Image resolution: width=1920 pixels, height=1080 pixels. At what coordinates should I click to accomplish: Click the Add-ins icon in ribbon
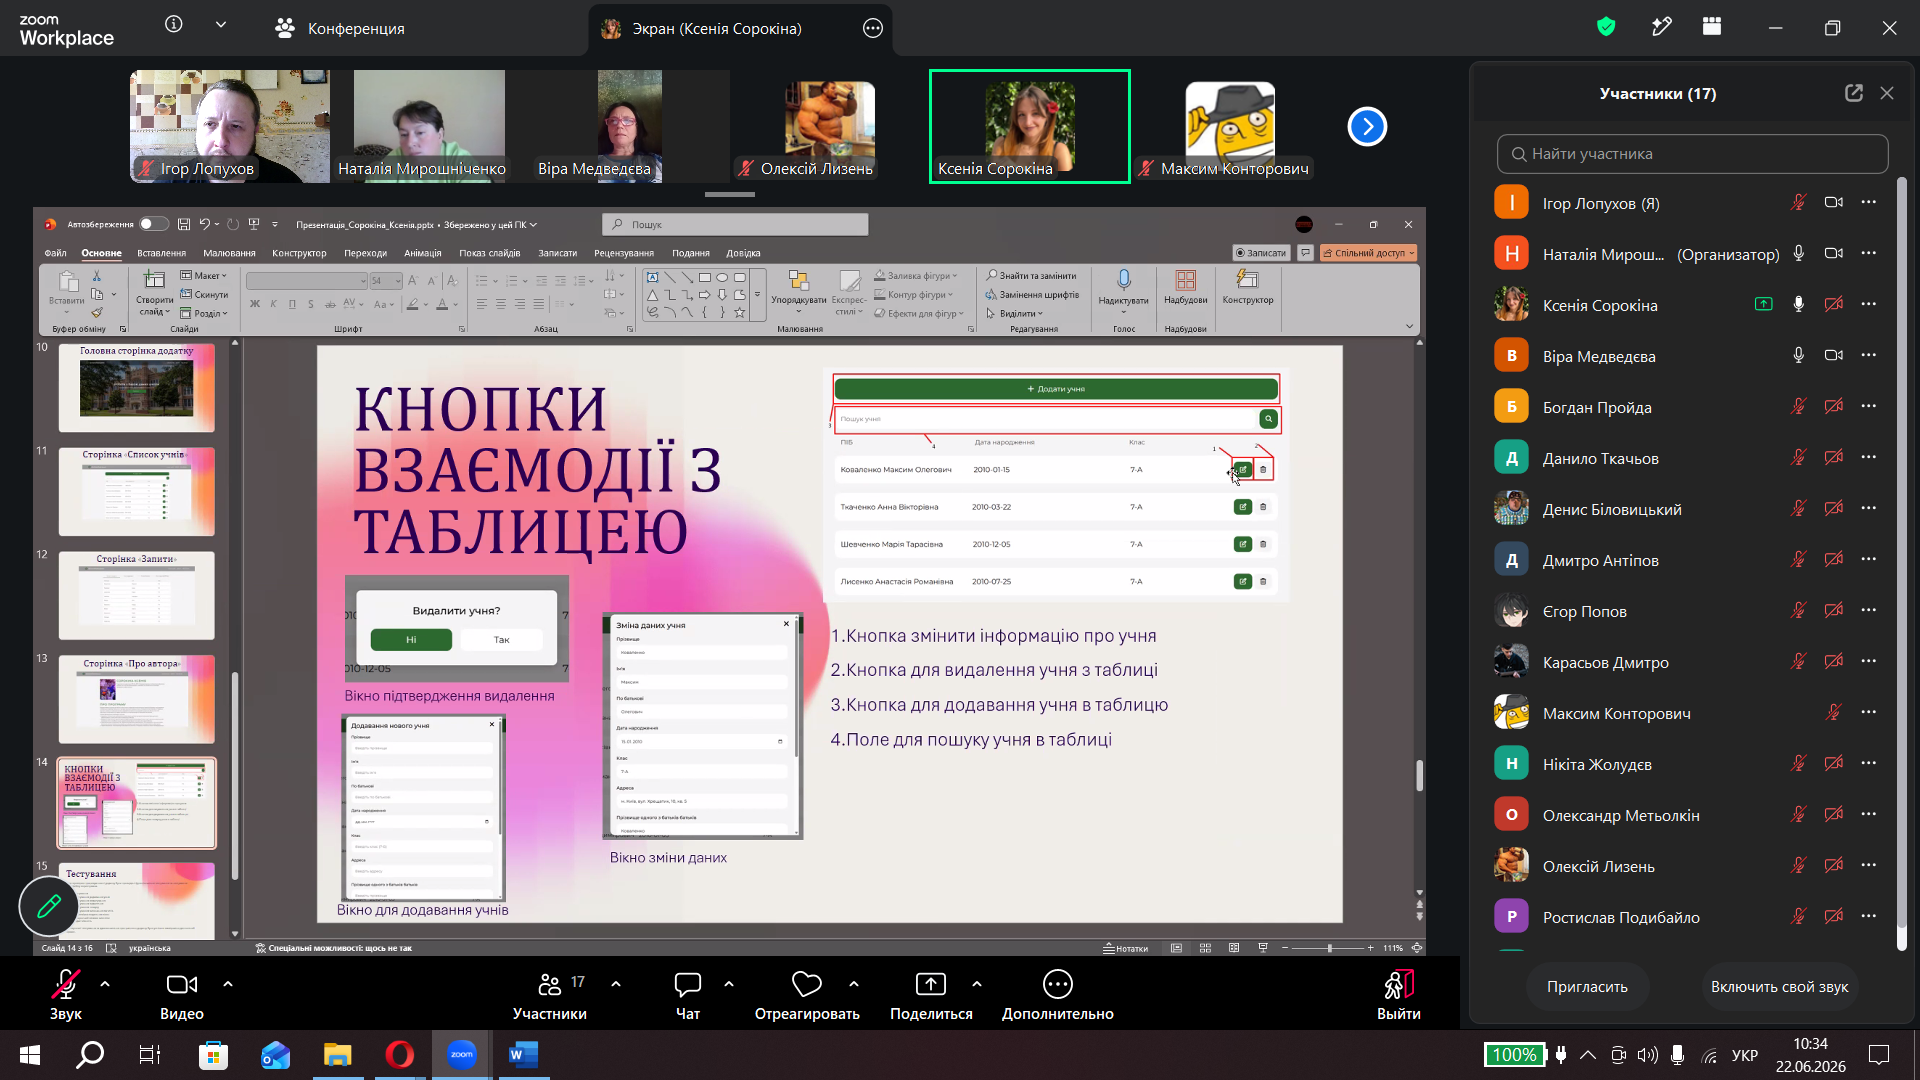[1185, 280]
